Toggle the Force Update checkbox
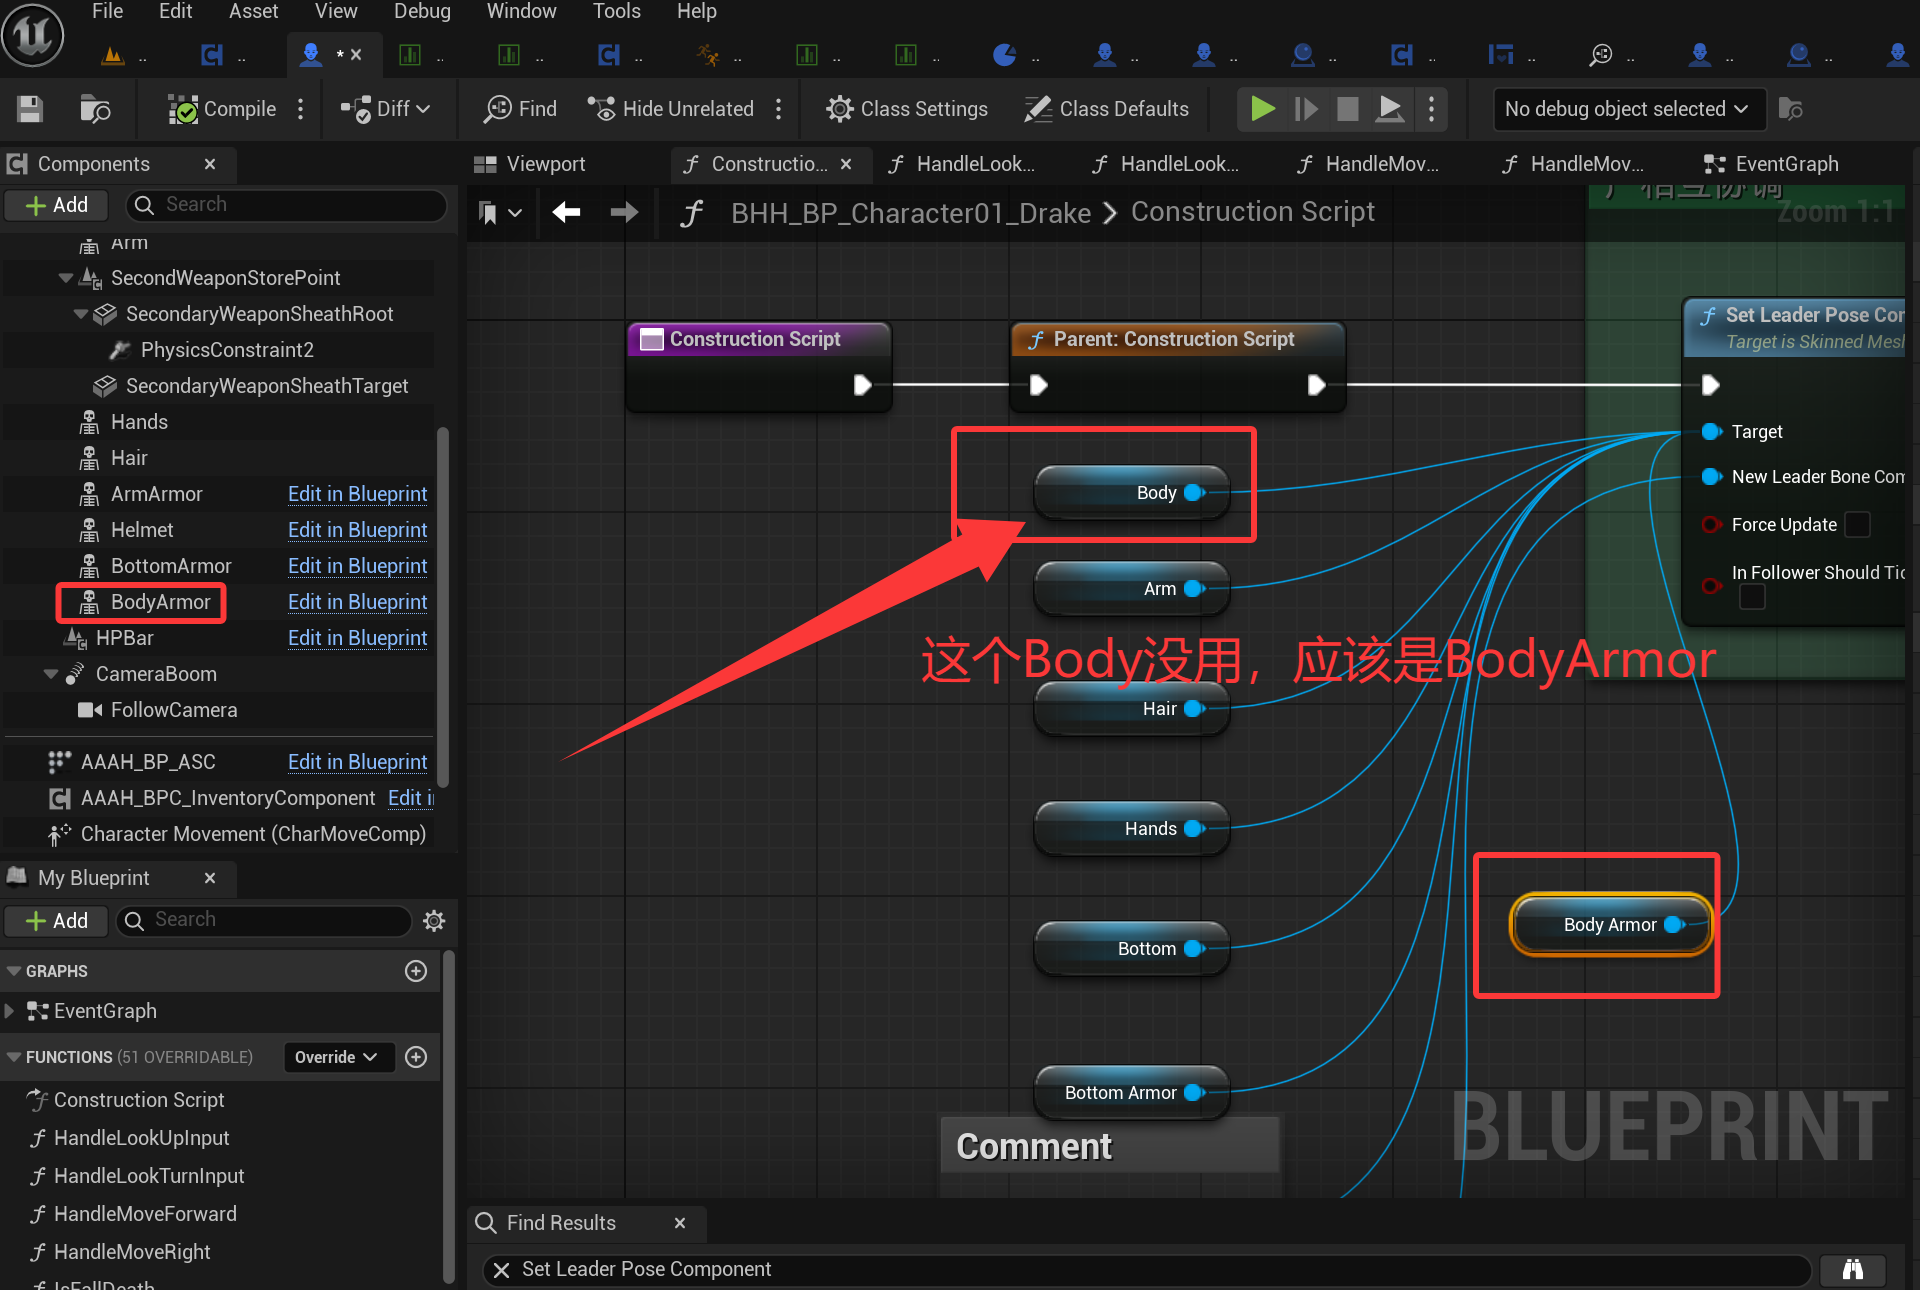Screen dimensions: 1920x1290 click(x=1857, y=525)
